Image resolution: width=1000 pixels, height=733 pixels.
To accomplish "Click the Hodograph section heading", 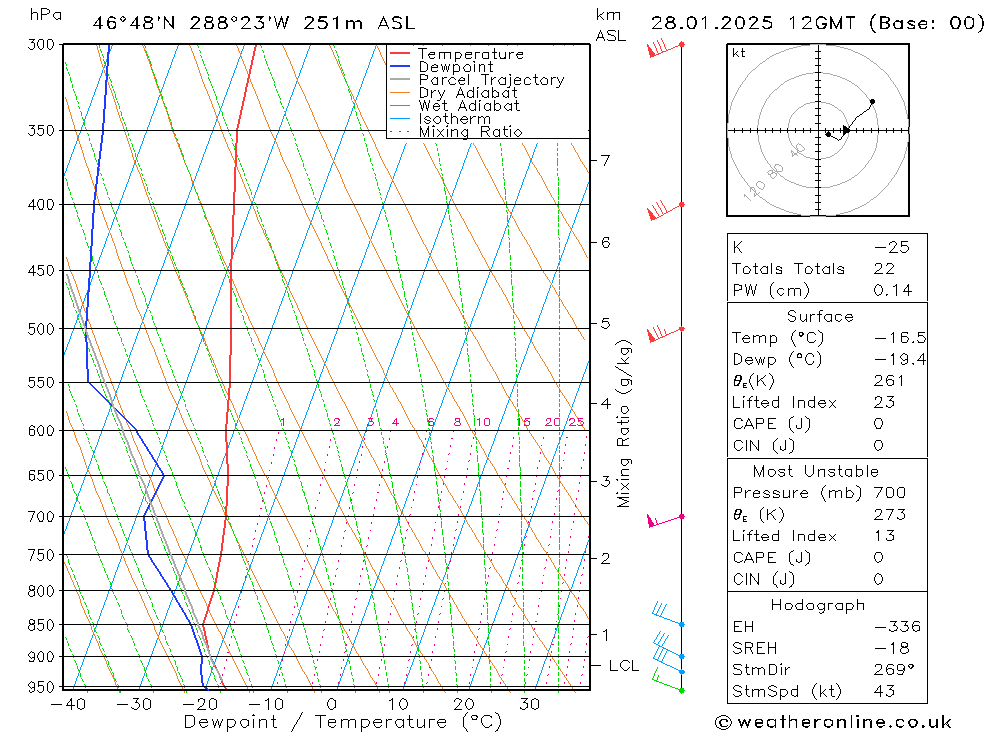I will tap(818, 605).
